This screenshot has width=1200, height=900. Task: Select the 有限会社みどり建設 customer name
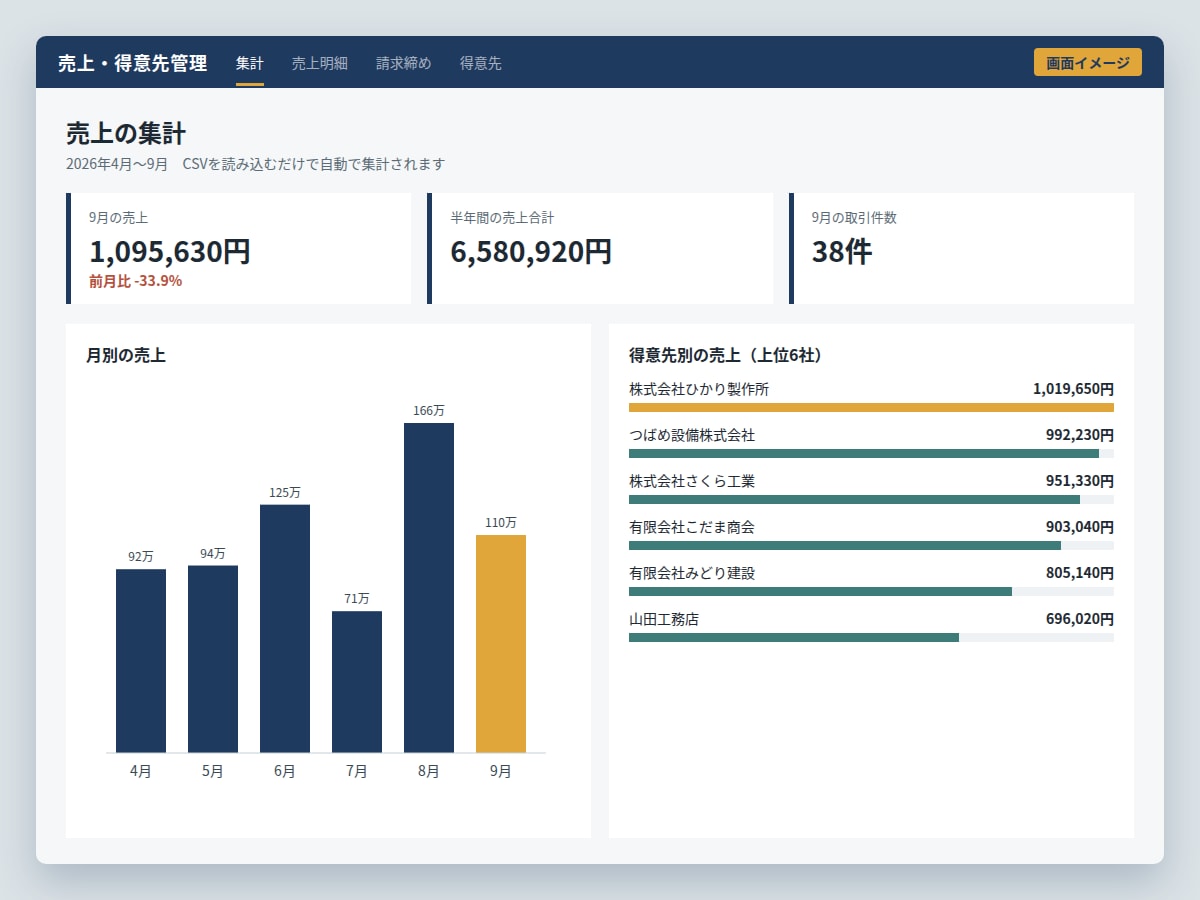coord(692,573)
